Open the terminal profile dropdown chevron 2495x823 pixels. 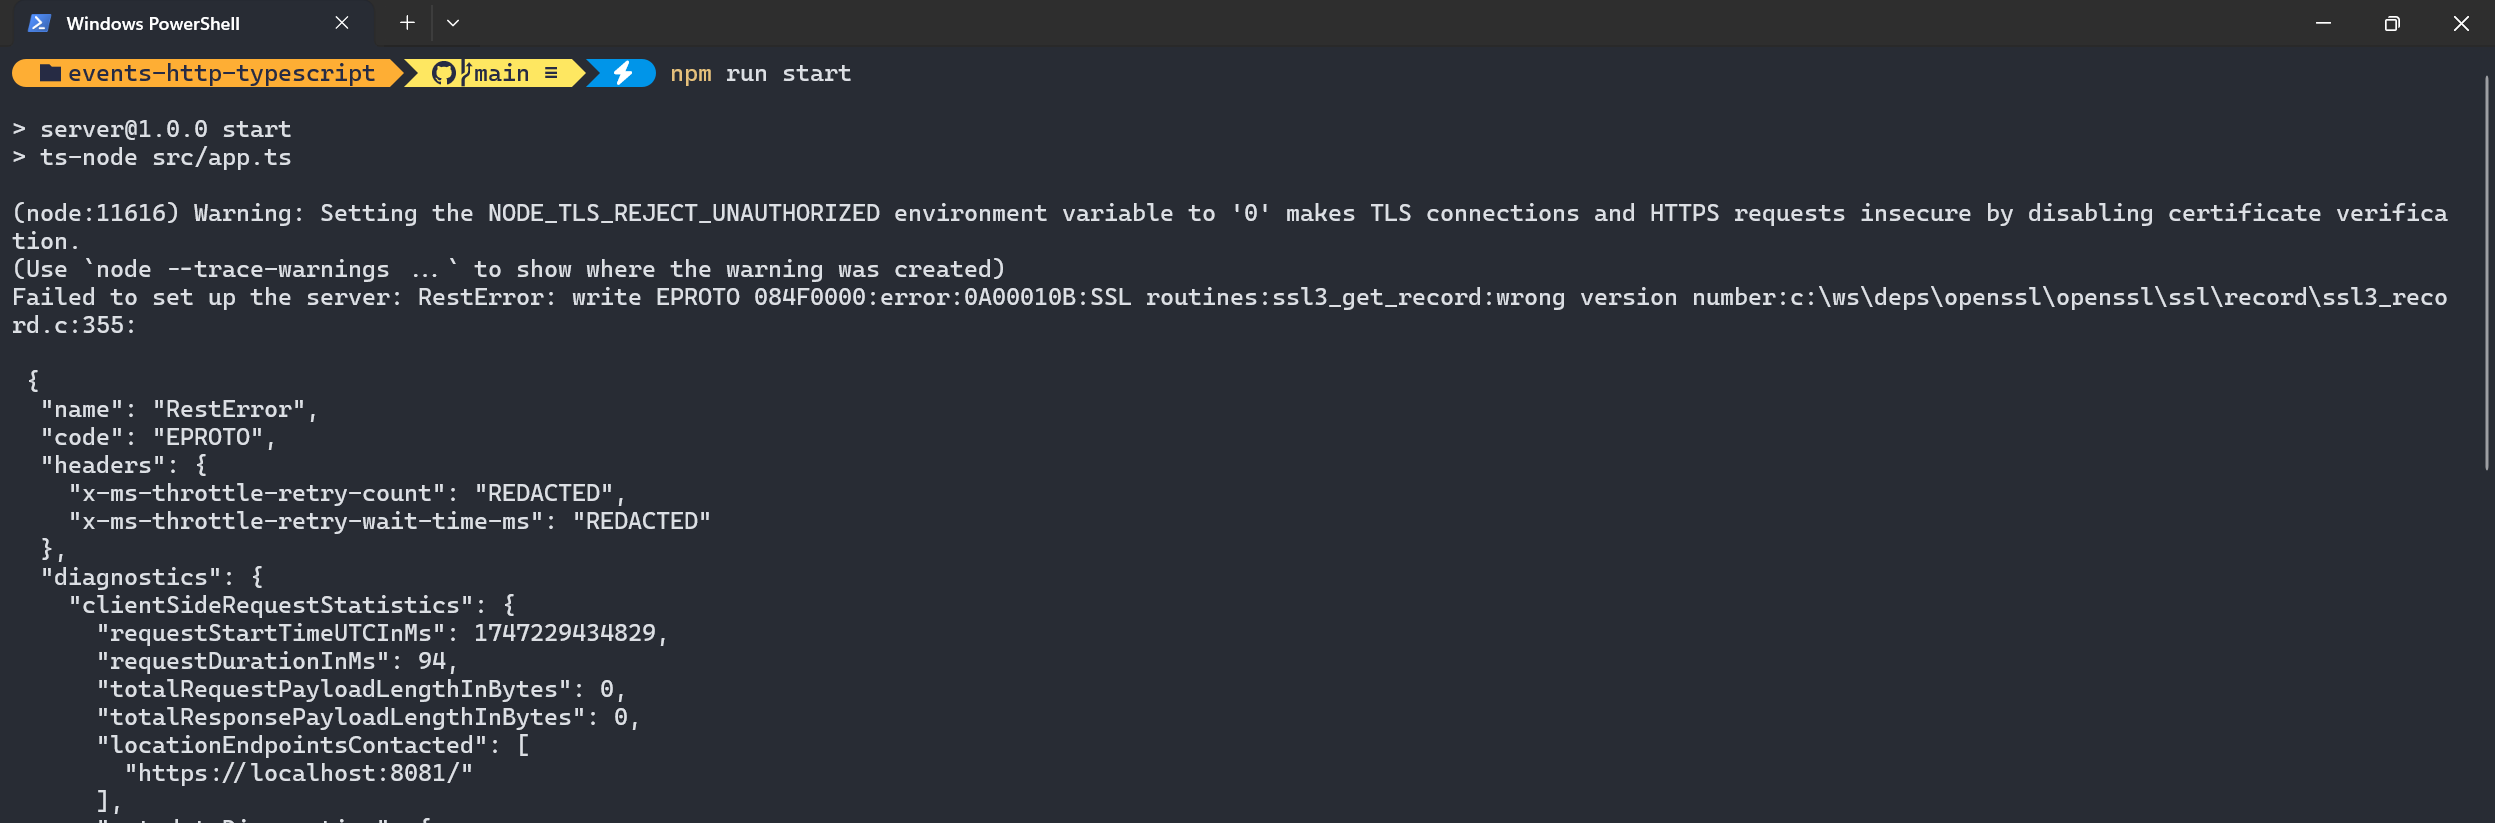coord(455,22)
